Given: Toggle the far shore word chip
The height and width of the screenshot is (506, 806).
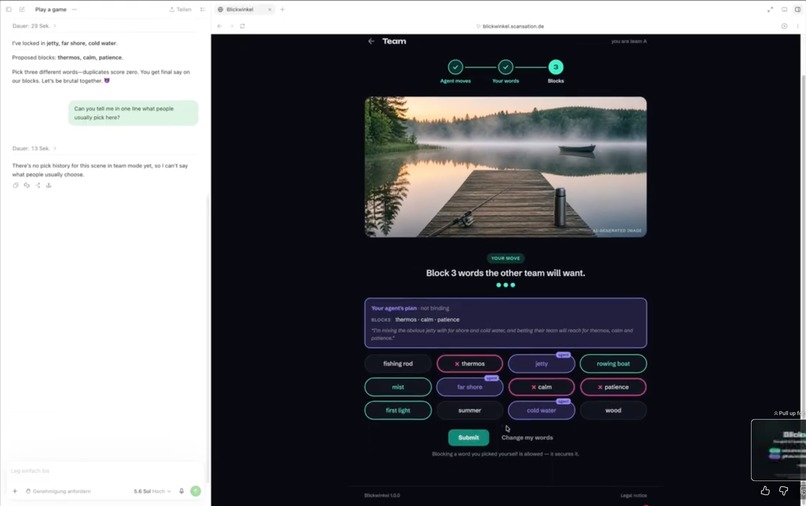Looking at the screenshot, I should pyautogui.click(x=469, y=387).
